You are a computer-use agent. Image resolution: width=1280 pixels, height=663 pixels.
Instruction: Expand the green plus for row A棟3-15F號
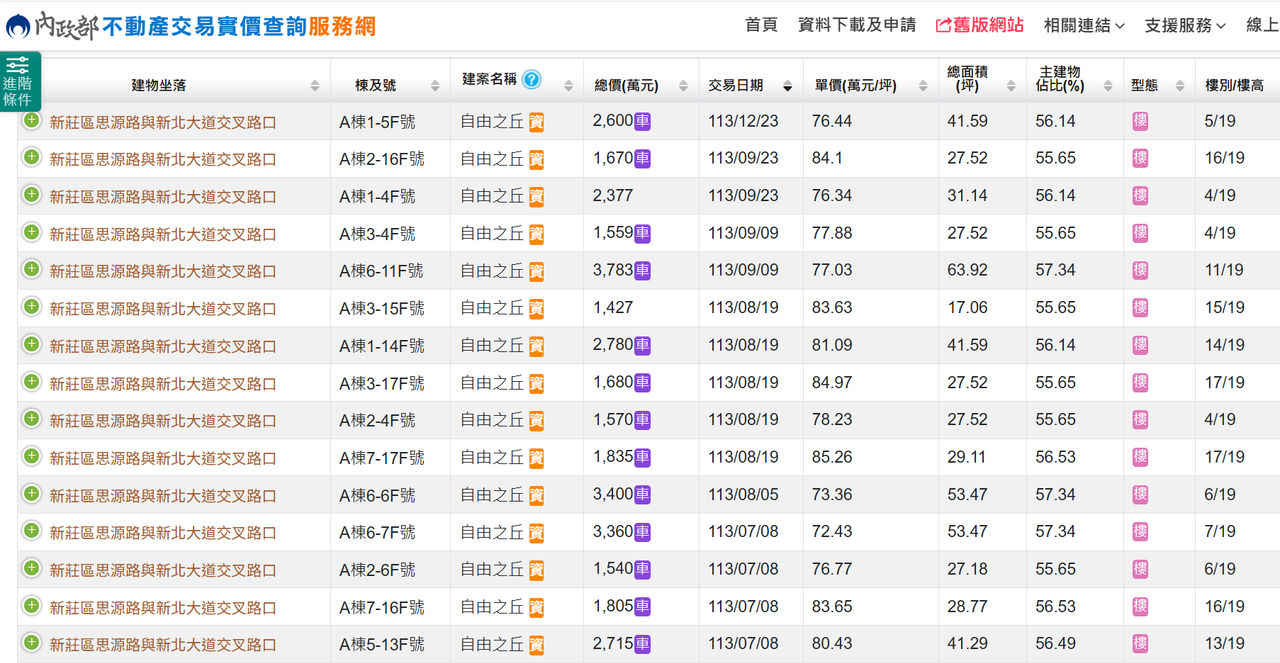31,307
